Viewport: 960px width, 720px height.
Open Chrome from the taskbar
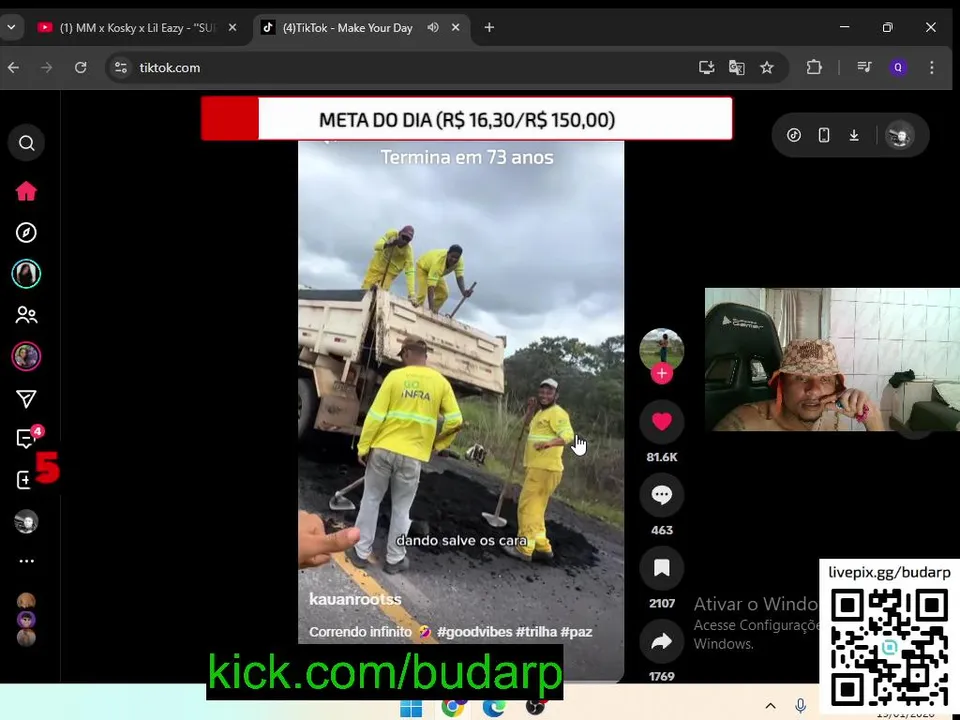click(453, 708)
